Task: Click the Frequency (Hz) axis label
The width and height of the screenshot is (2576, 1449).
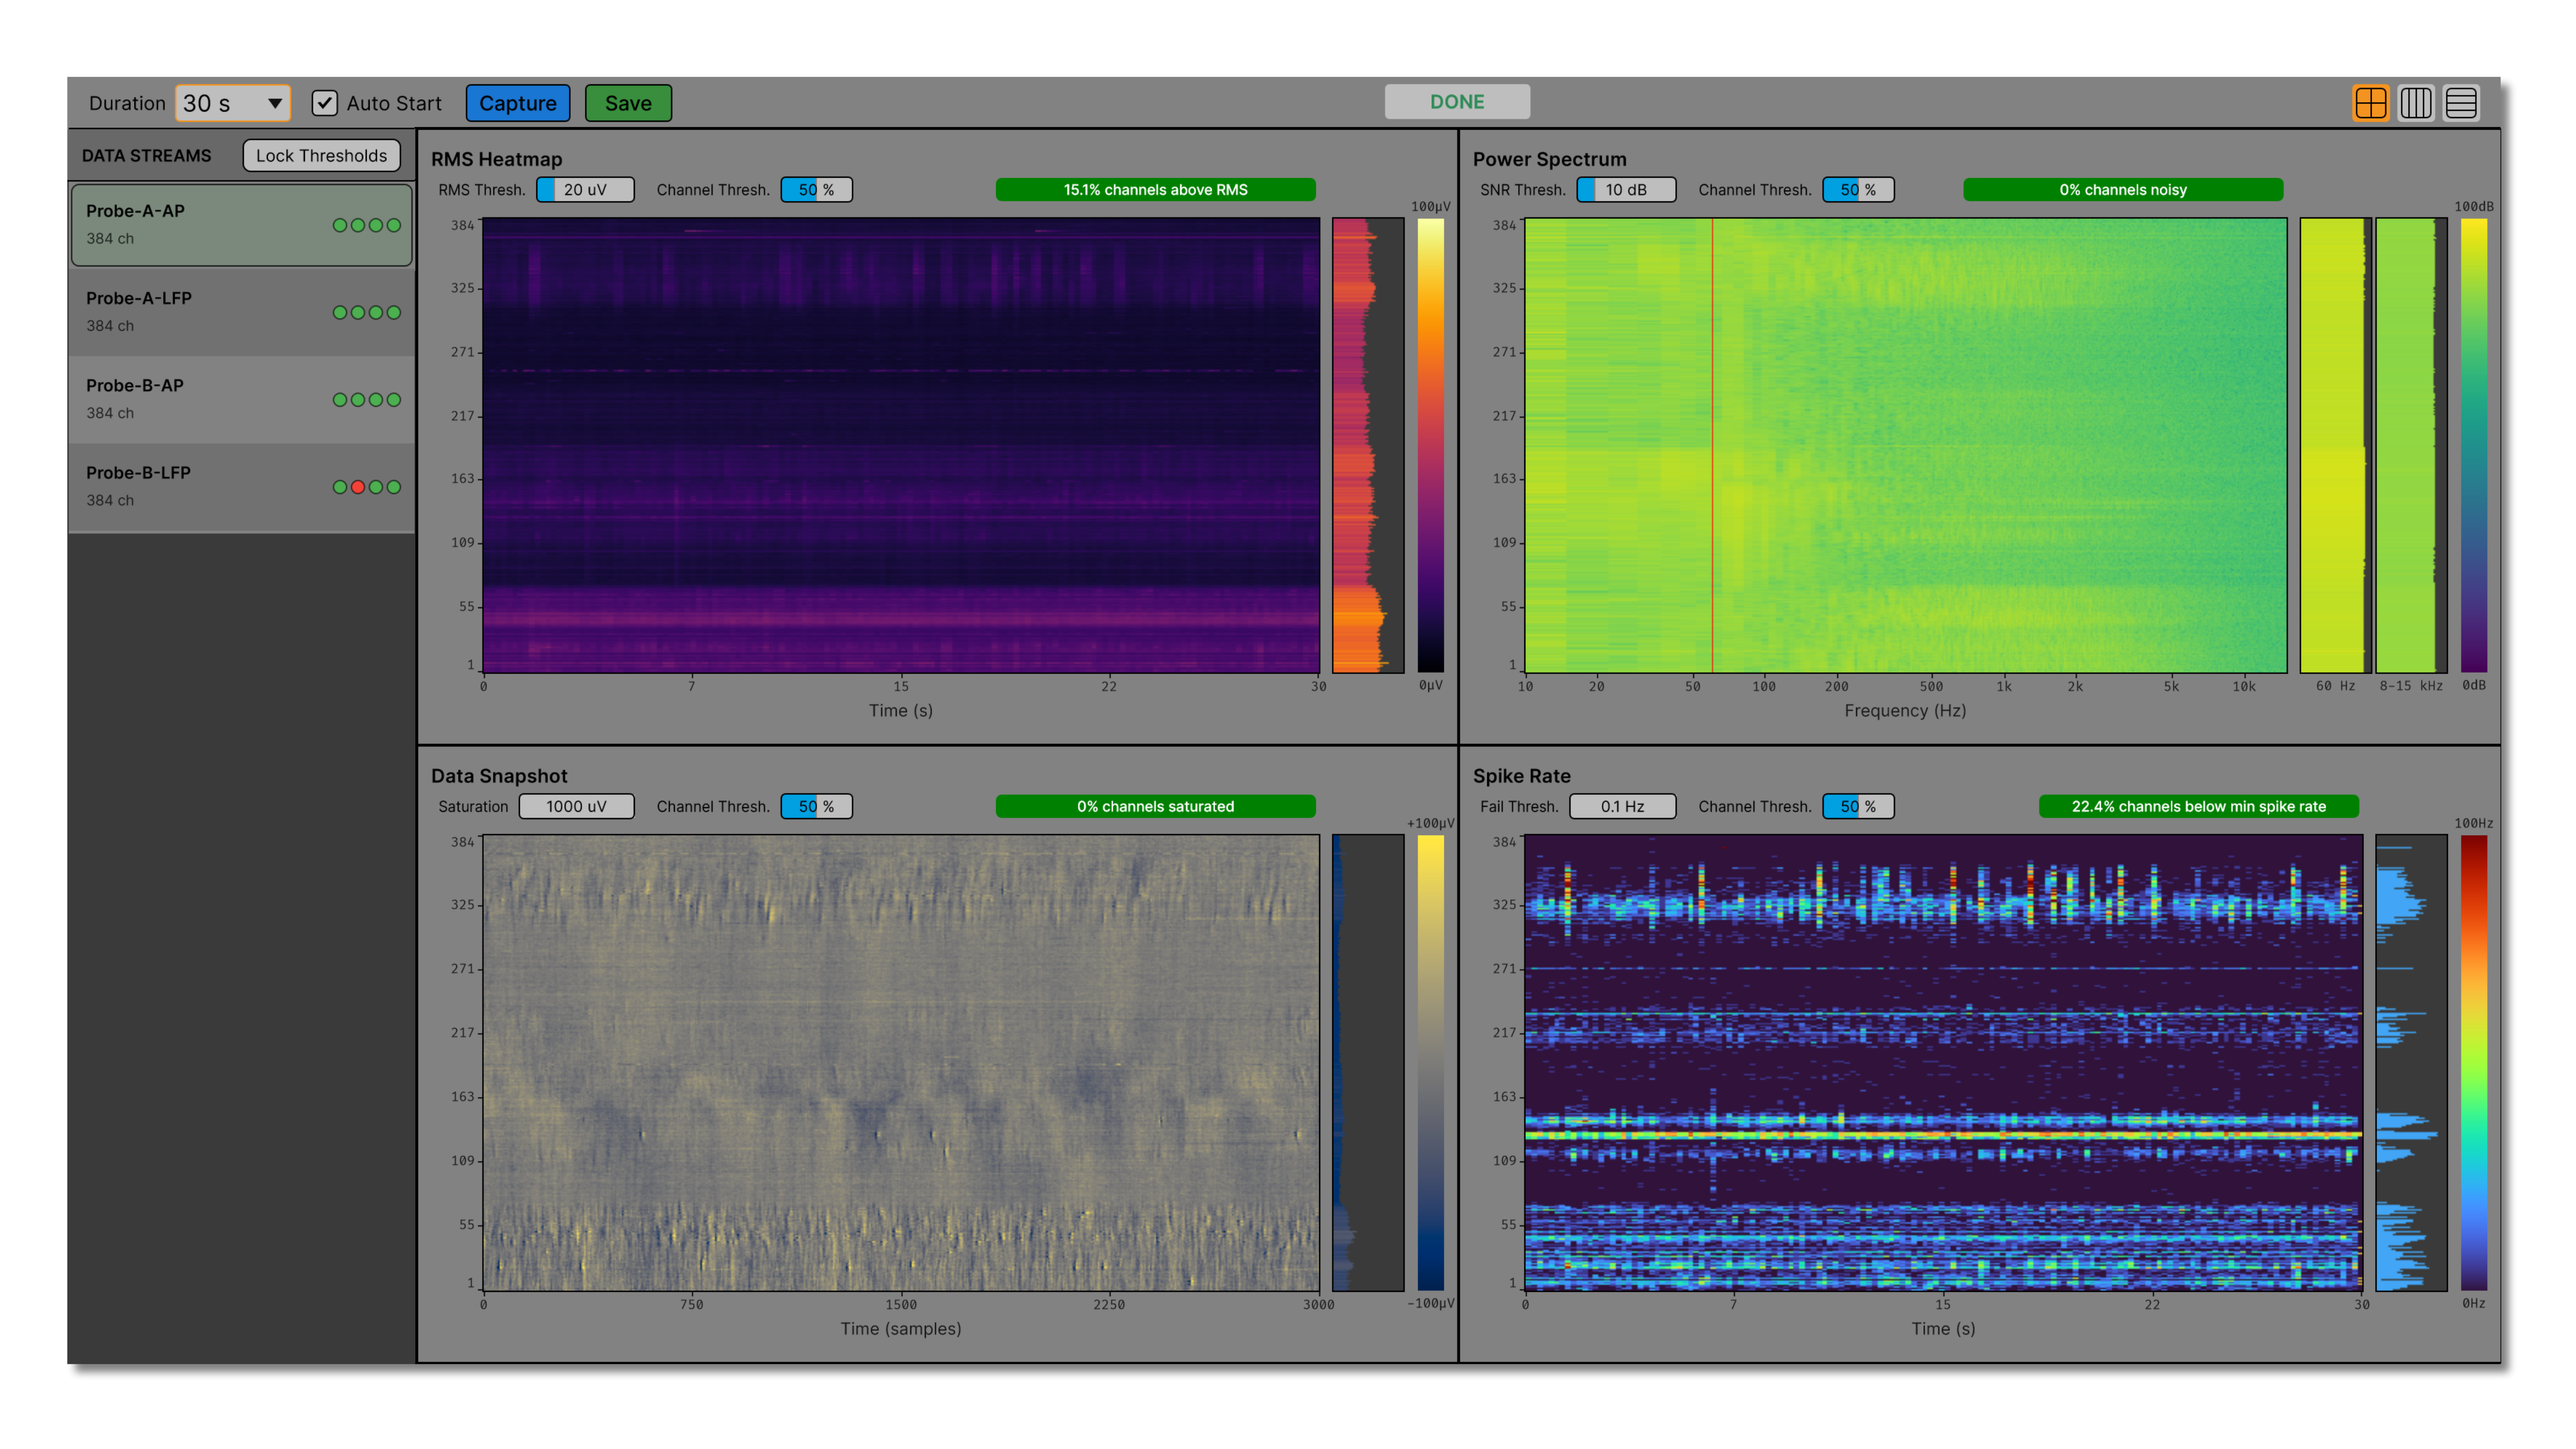Action: click(x=1905, y=710)
